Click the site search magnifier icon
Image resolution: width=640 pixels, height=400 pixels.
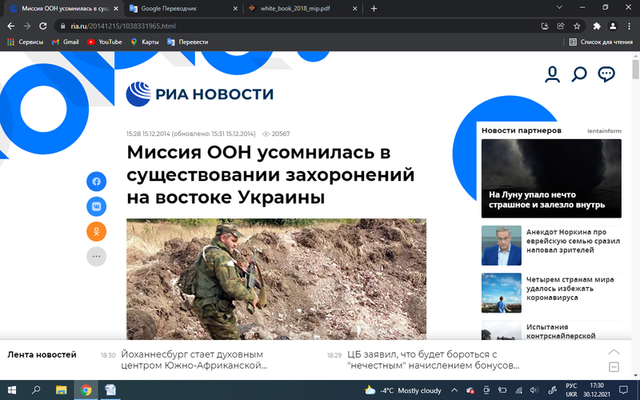(579, 74)
